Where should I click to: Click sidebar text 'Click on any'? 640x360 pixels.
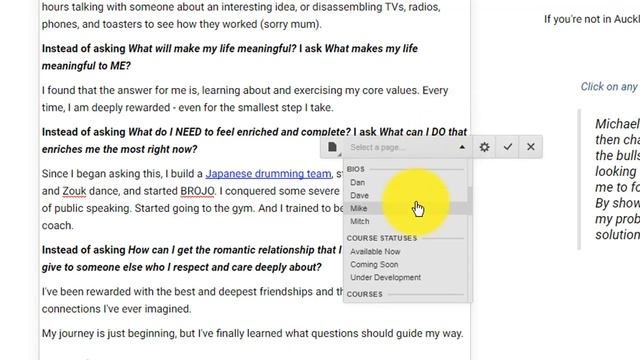pos(609,87)
